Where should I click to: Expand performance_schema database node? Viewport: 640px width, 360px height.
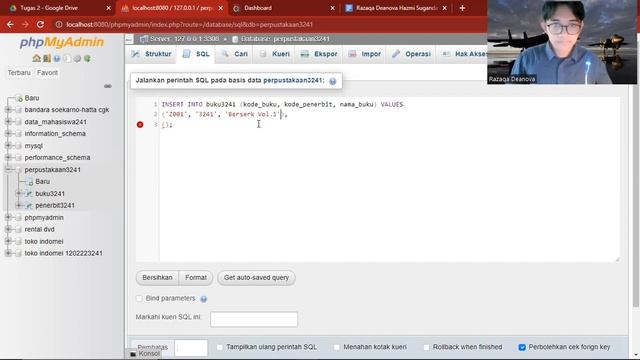(x=8, y=158)
